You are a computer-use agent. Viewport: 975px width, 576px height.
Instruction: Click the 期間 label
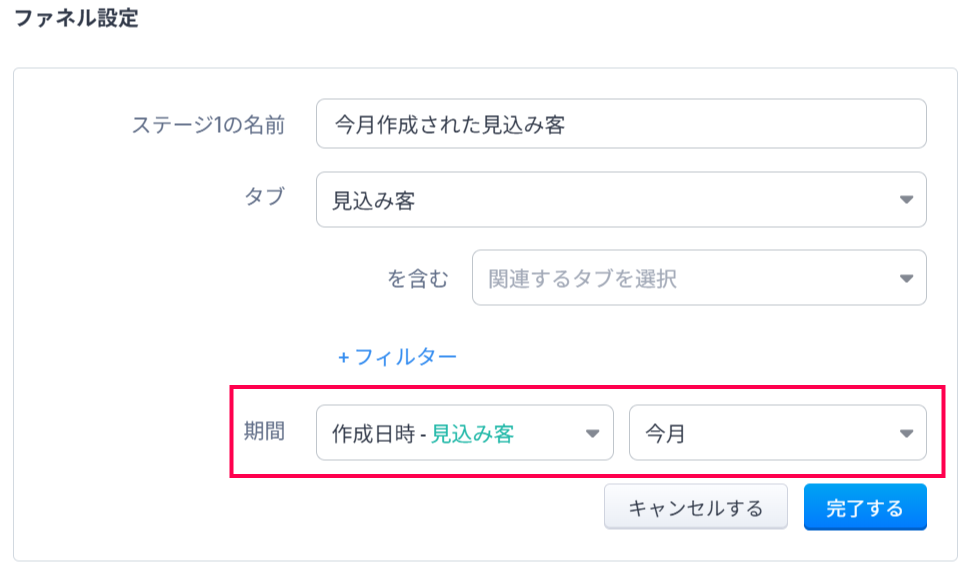tap(264, 431)
